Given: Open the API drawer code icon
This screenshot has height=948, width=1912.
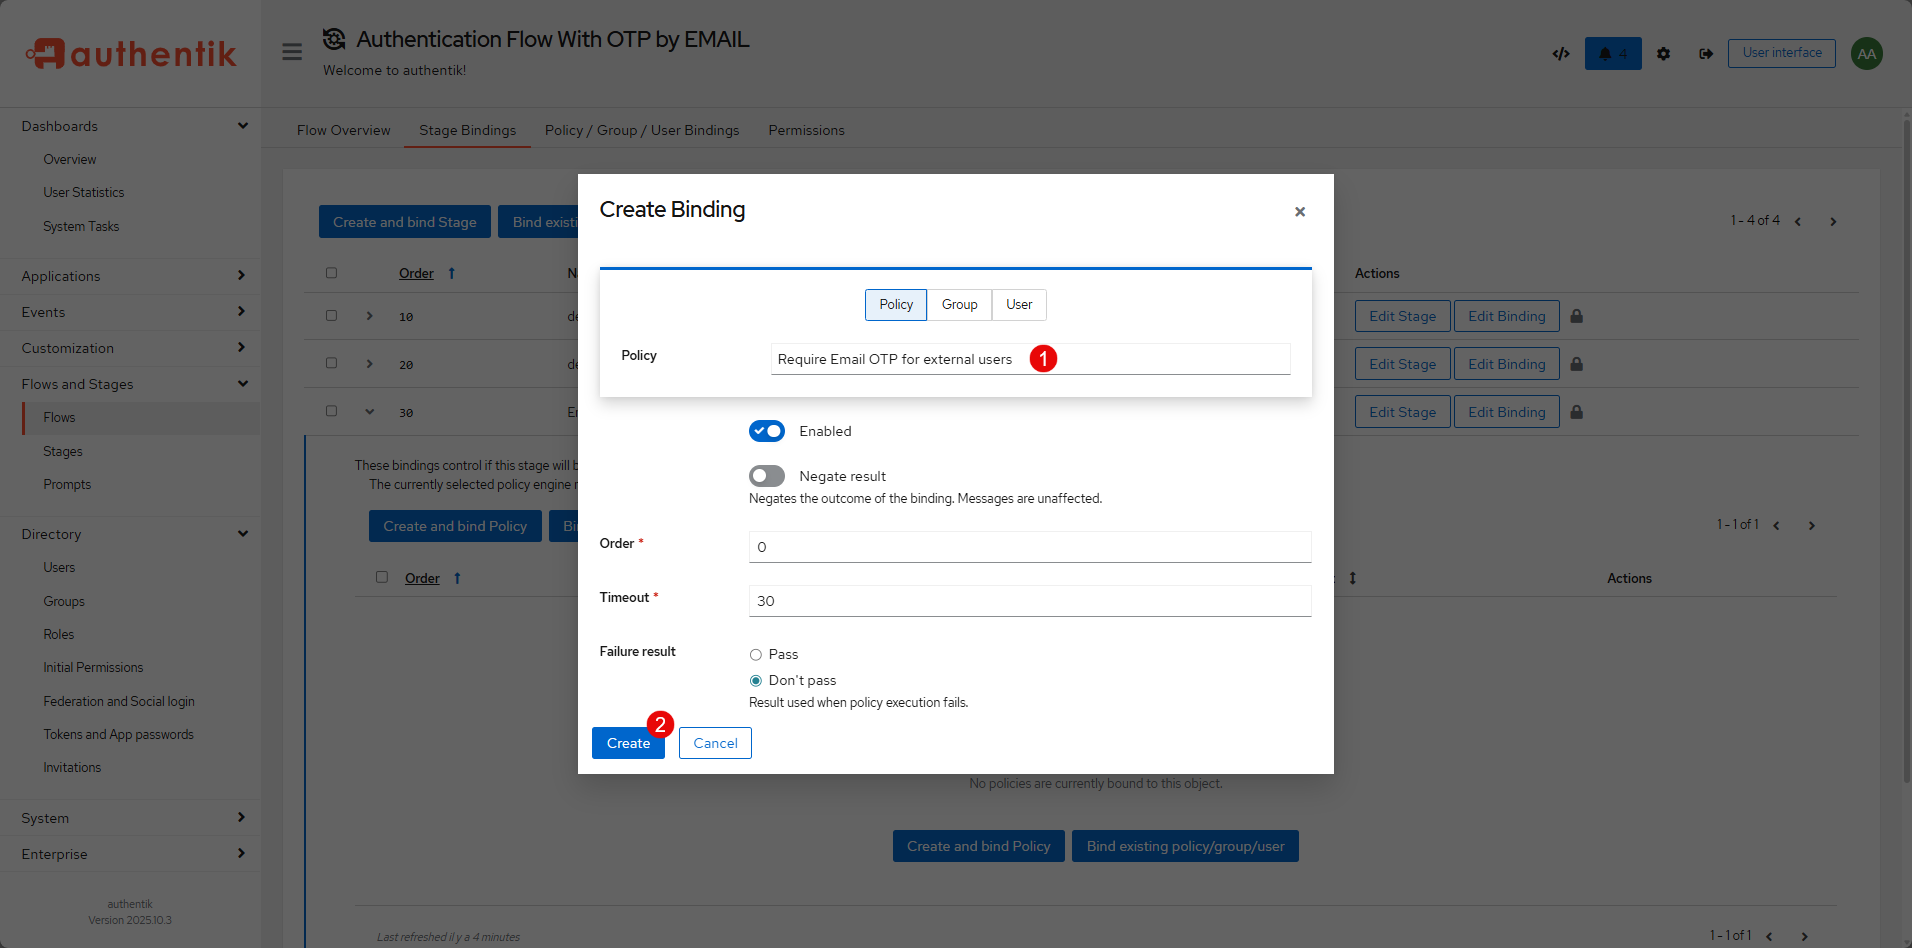Looking at the screenshot, I should point(1560,54).
